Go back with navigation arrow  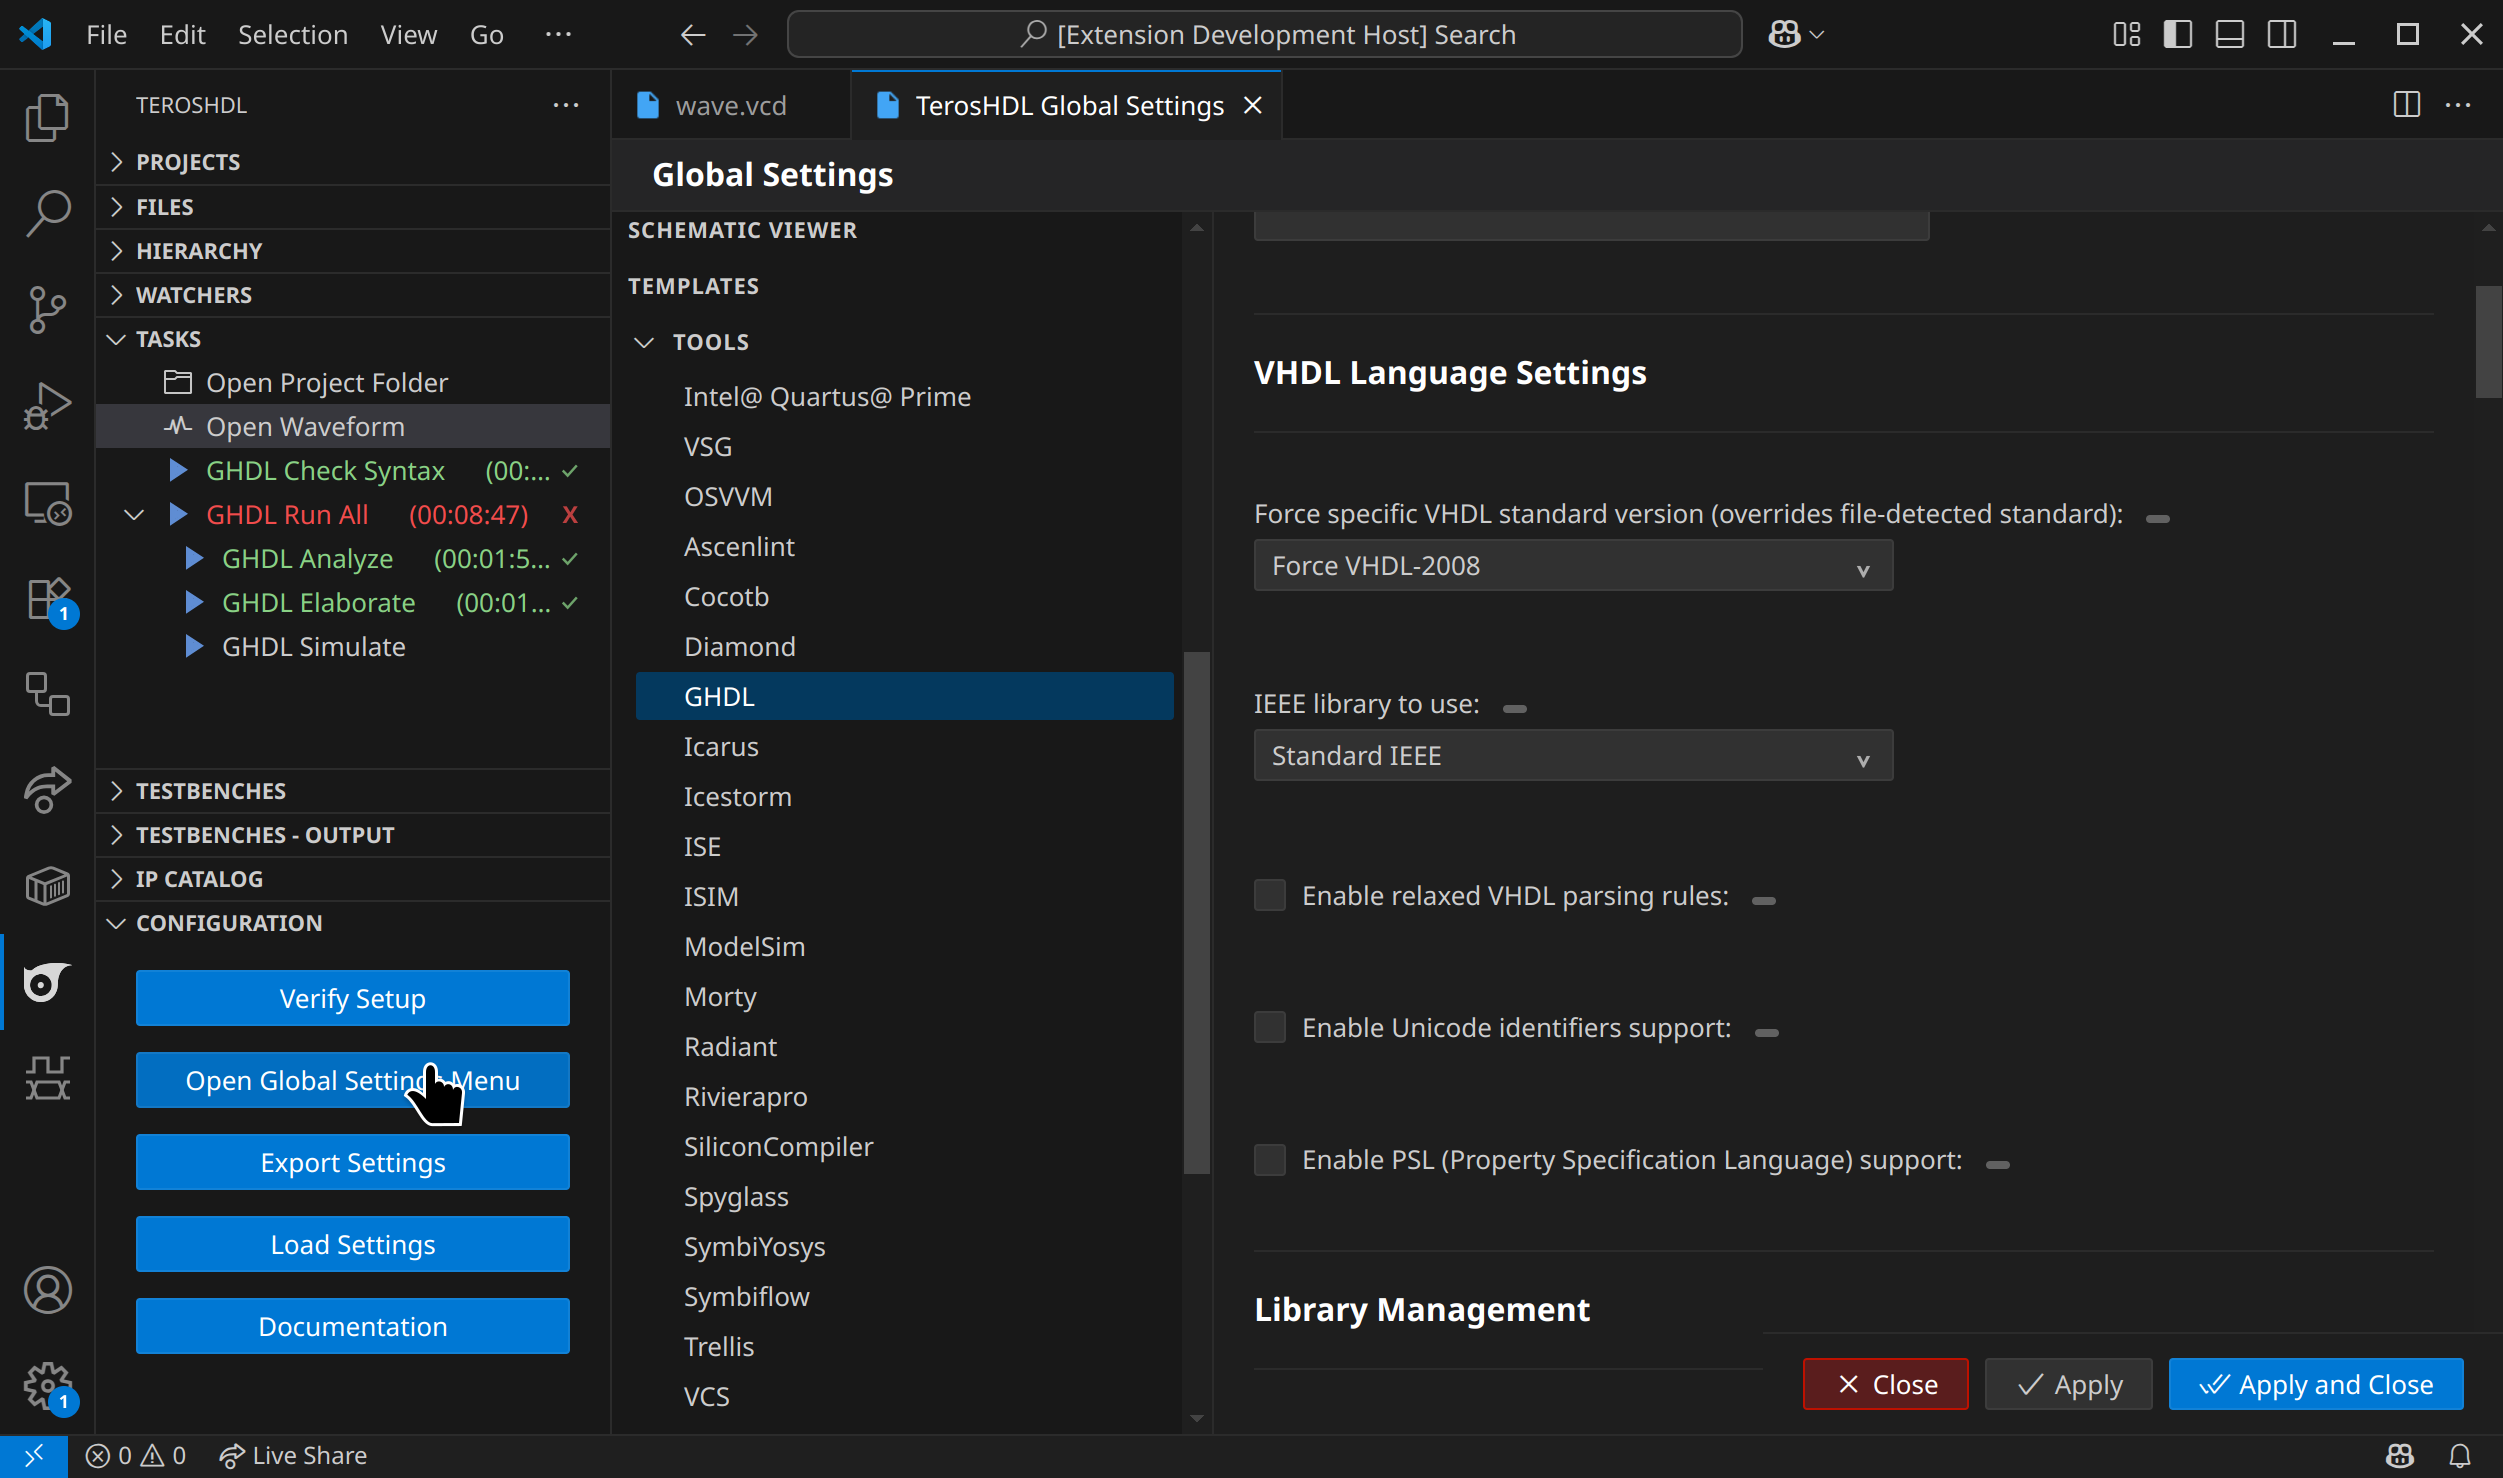pyautogui.click(x=693, y=35)
